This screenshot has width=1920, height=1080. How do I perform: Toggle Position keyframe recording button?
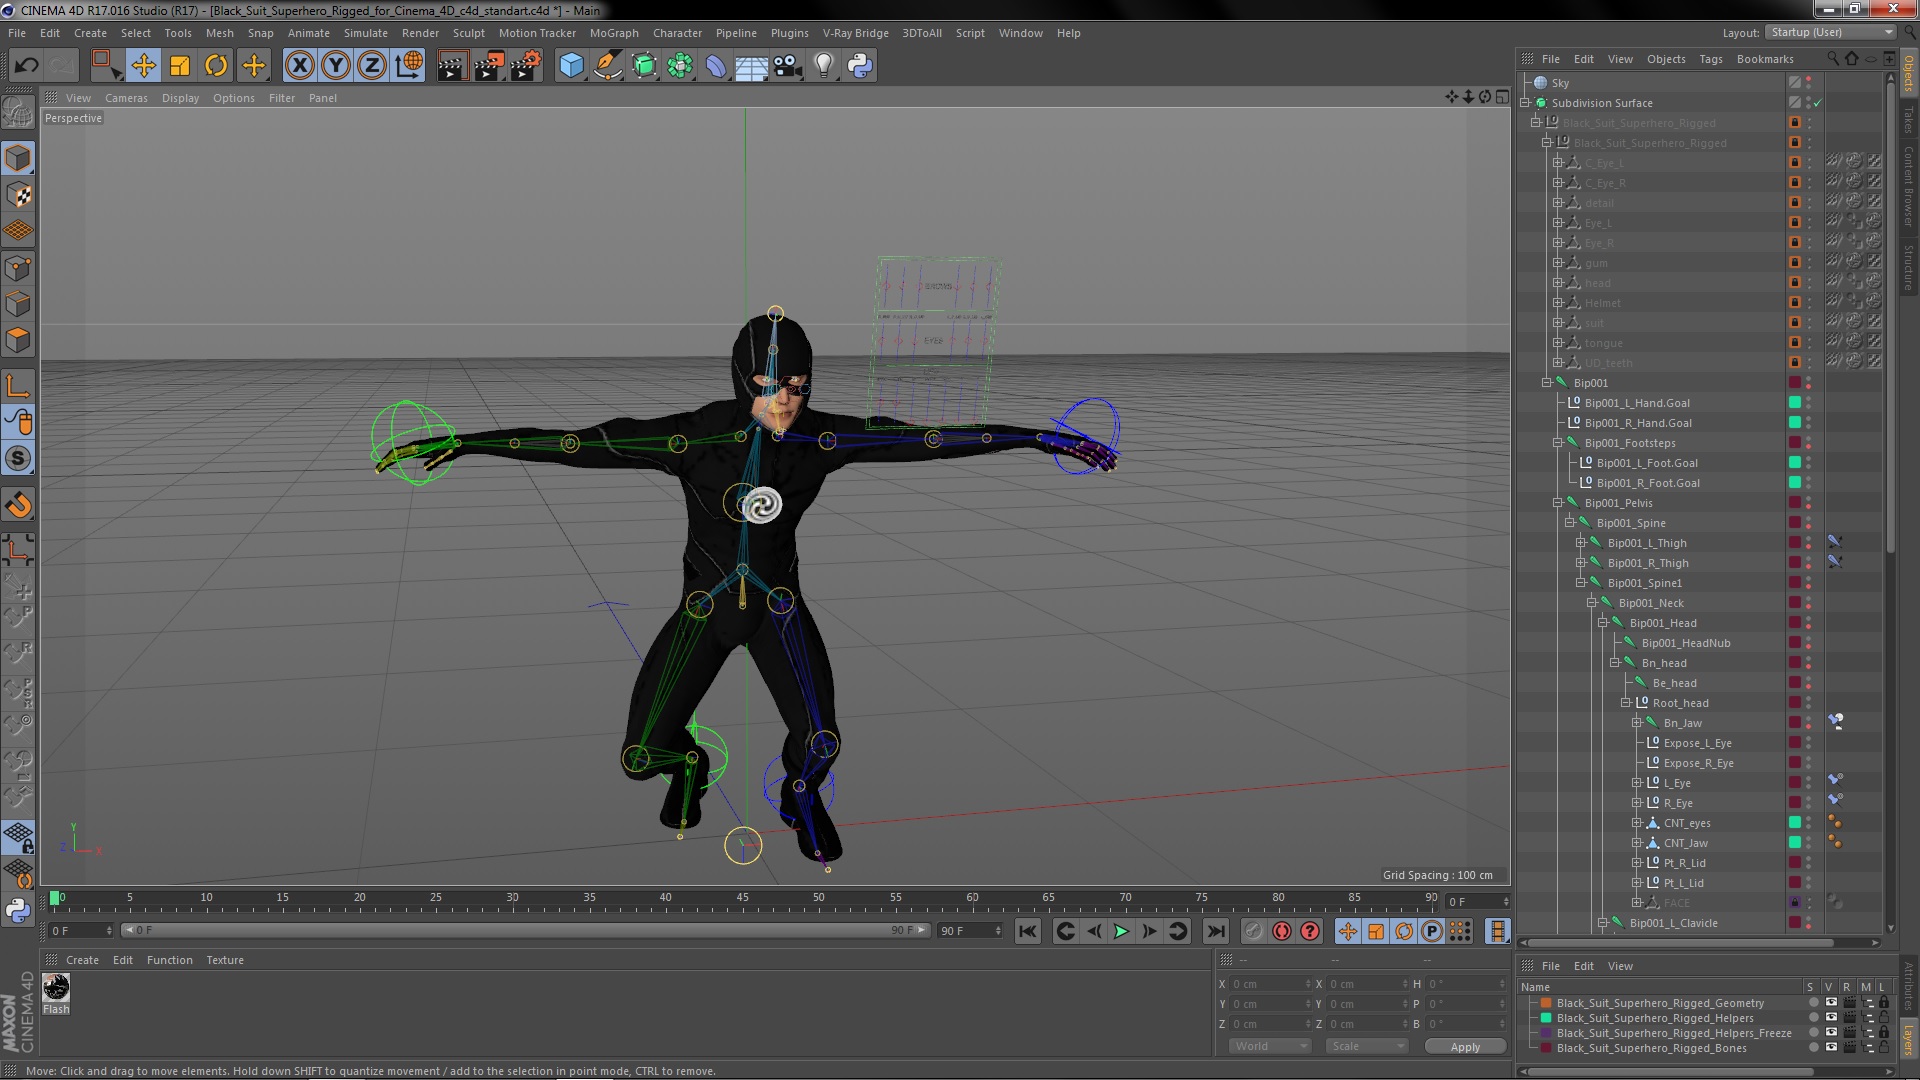click(x=1348, y=931)
